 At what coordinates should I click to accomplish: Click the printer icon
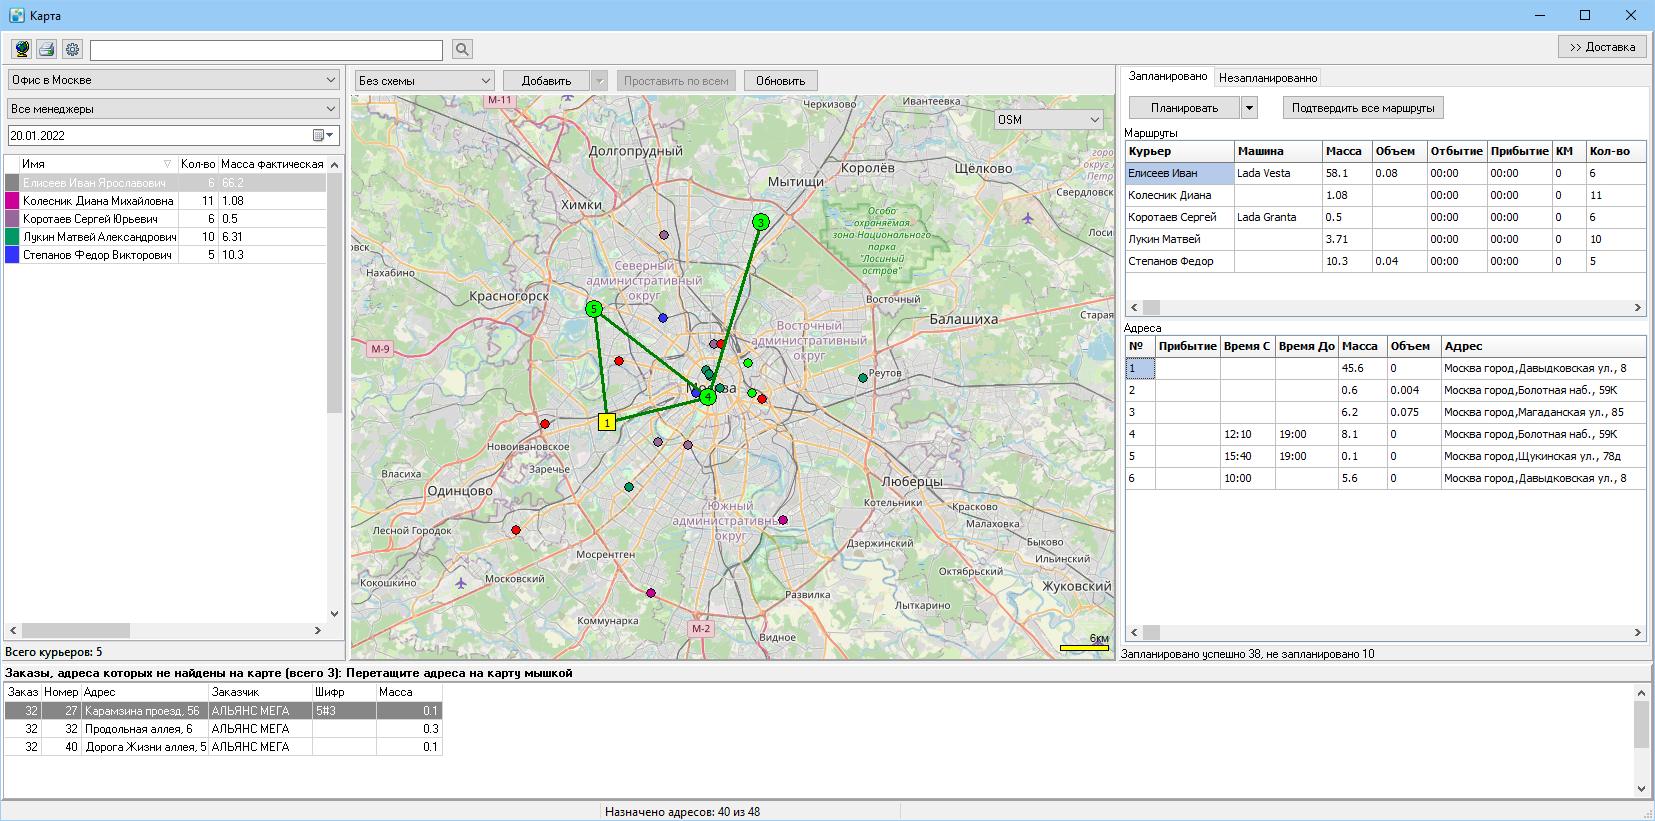(47, 49)
